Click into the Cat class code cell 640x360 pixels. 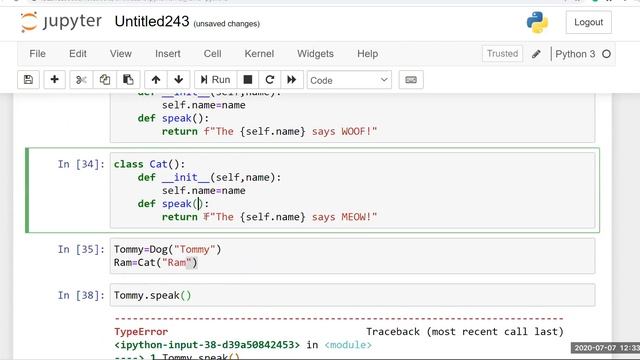click(x=352, y=190)
